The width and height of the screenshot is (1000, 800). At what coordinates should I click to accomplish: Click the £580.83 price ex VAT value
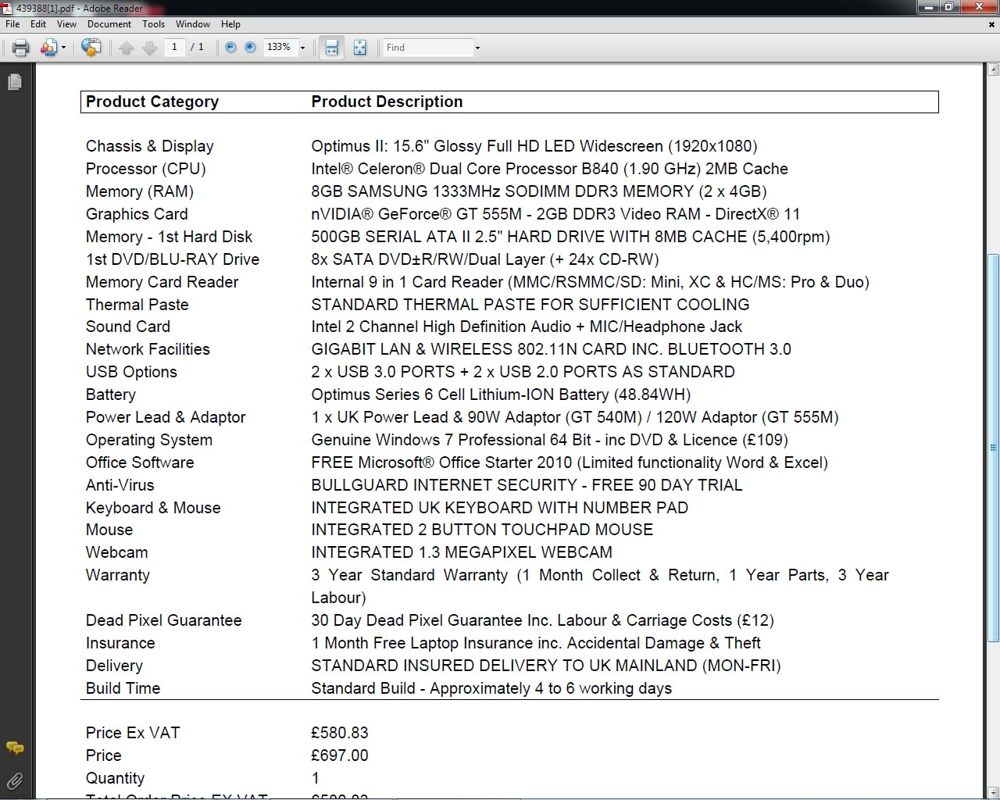pyautogui.click(x=340, y=733)
